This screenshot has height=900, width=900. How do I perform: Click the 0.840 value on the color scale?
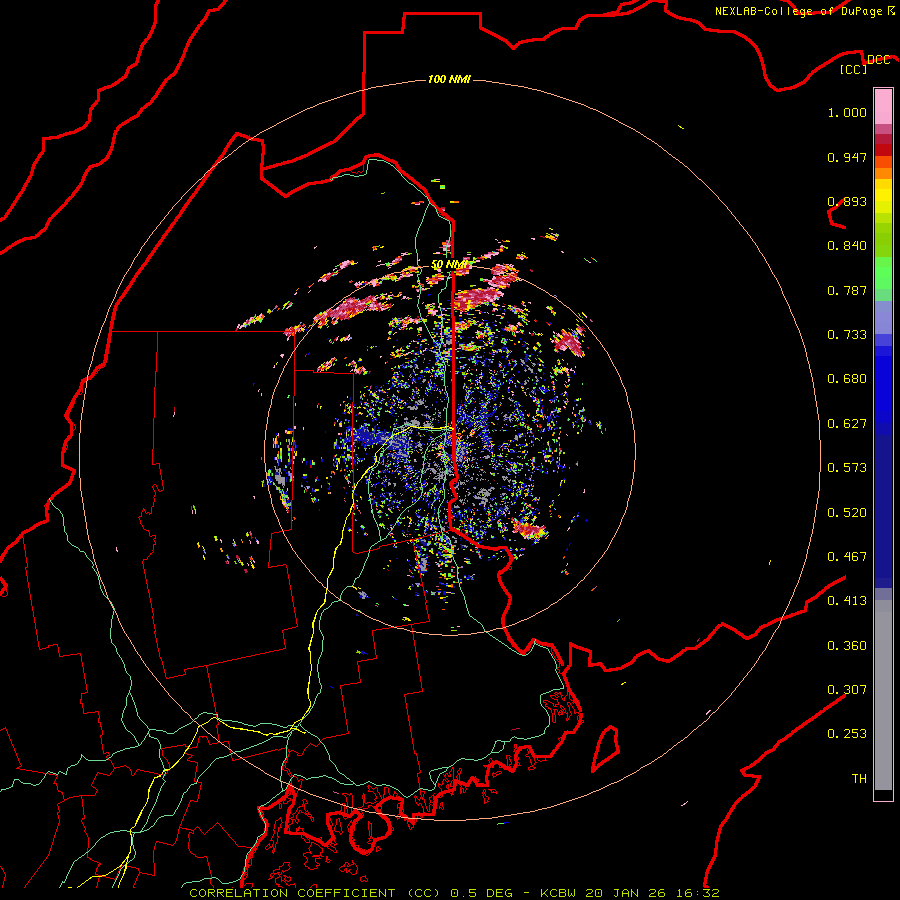point(847,246)
